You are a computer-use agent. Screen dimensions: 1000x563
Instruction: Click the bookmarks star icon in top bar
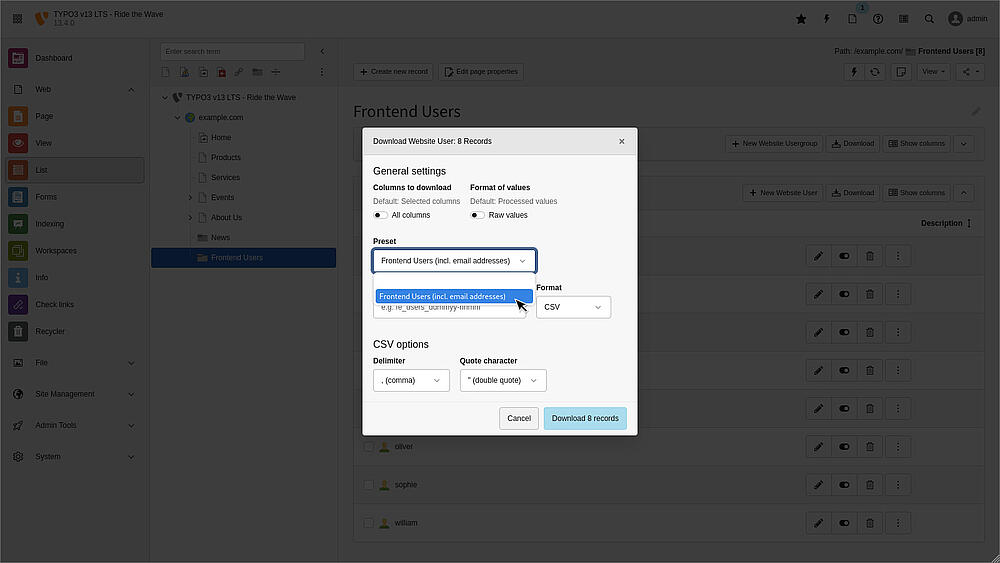point(801,18)
